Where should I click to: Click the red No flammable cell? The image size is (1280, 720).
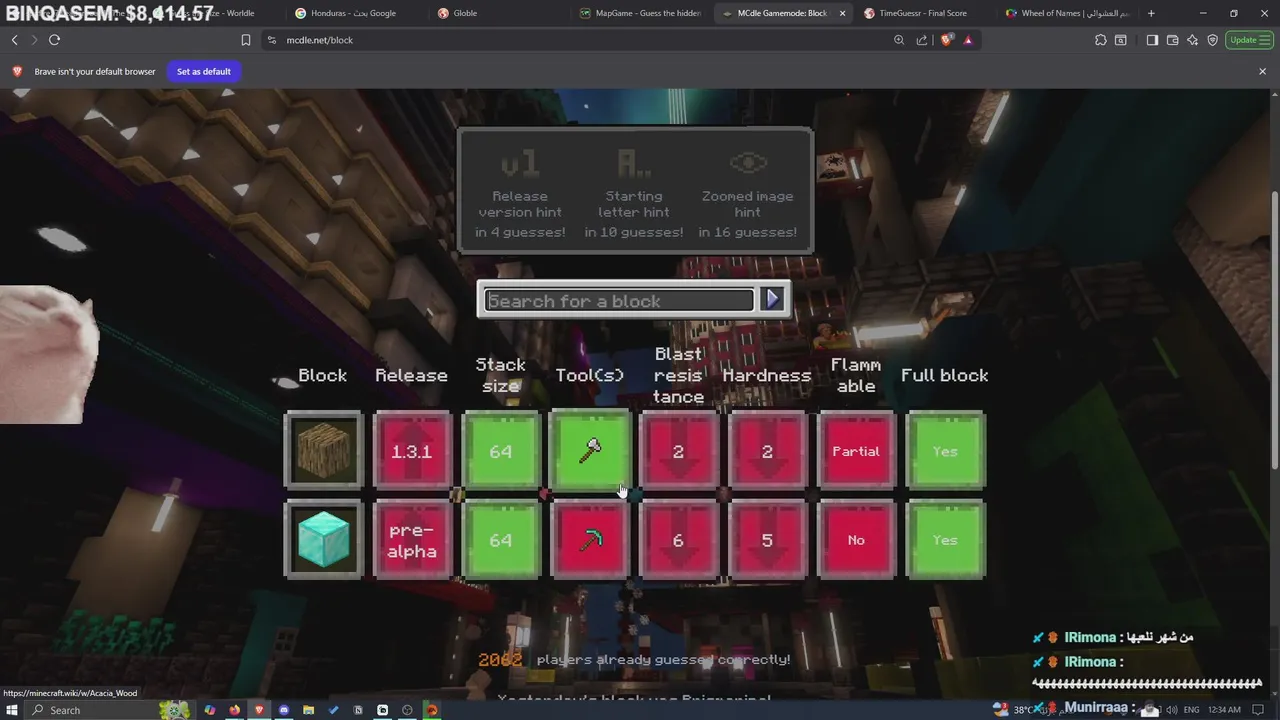click(x=856, y=540)
